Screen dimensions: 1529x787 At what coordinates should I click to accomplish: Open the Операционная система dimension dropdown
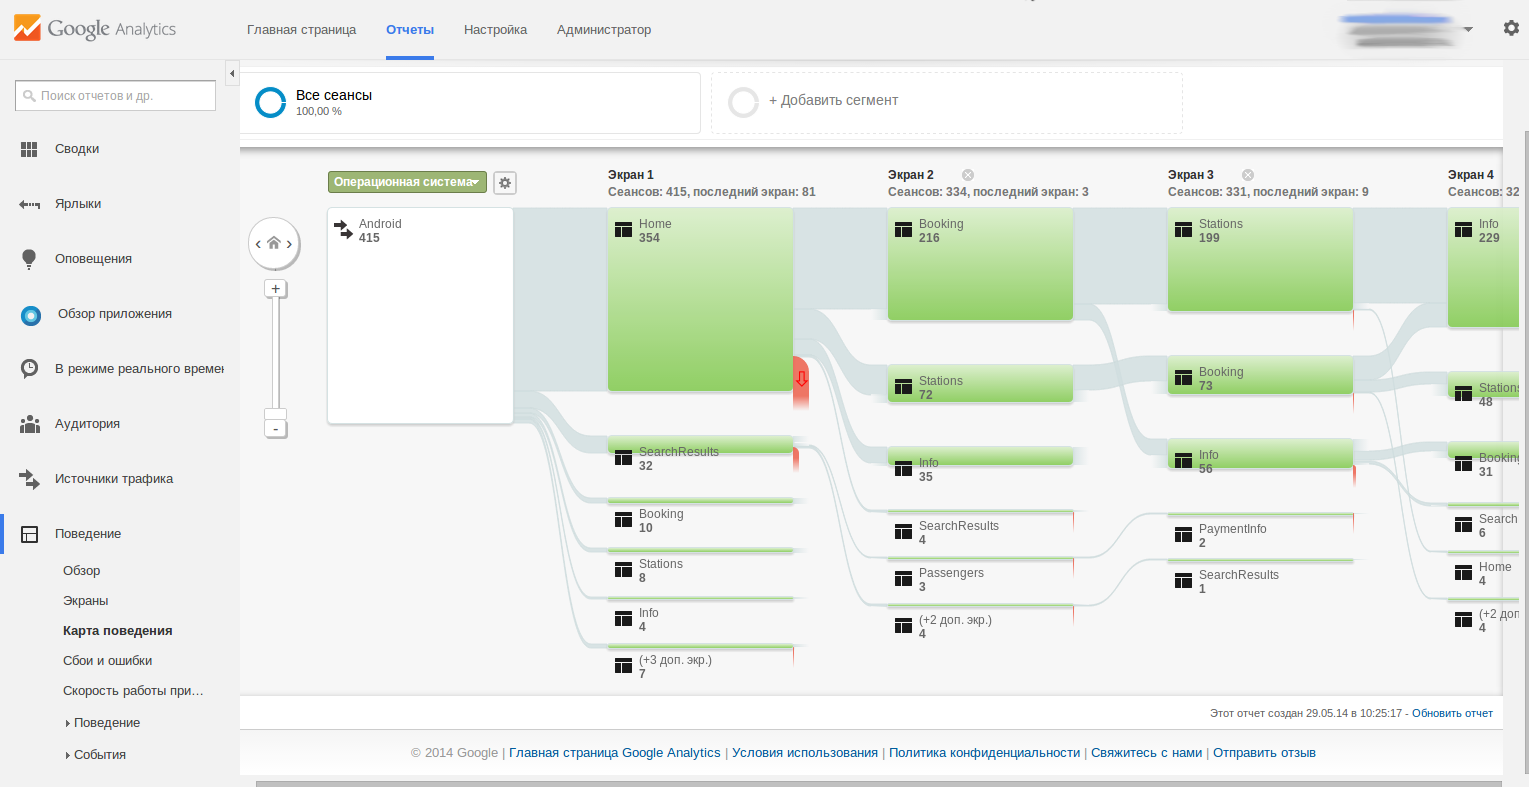(407, 182)
